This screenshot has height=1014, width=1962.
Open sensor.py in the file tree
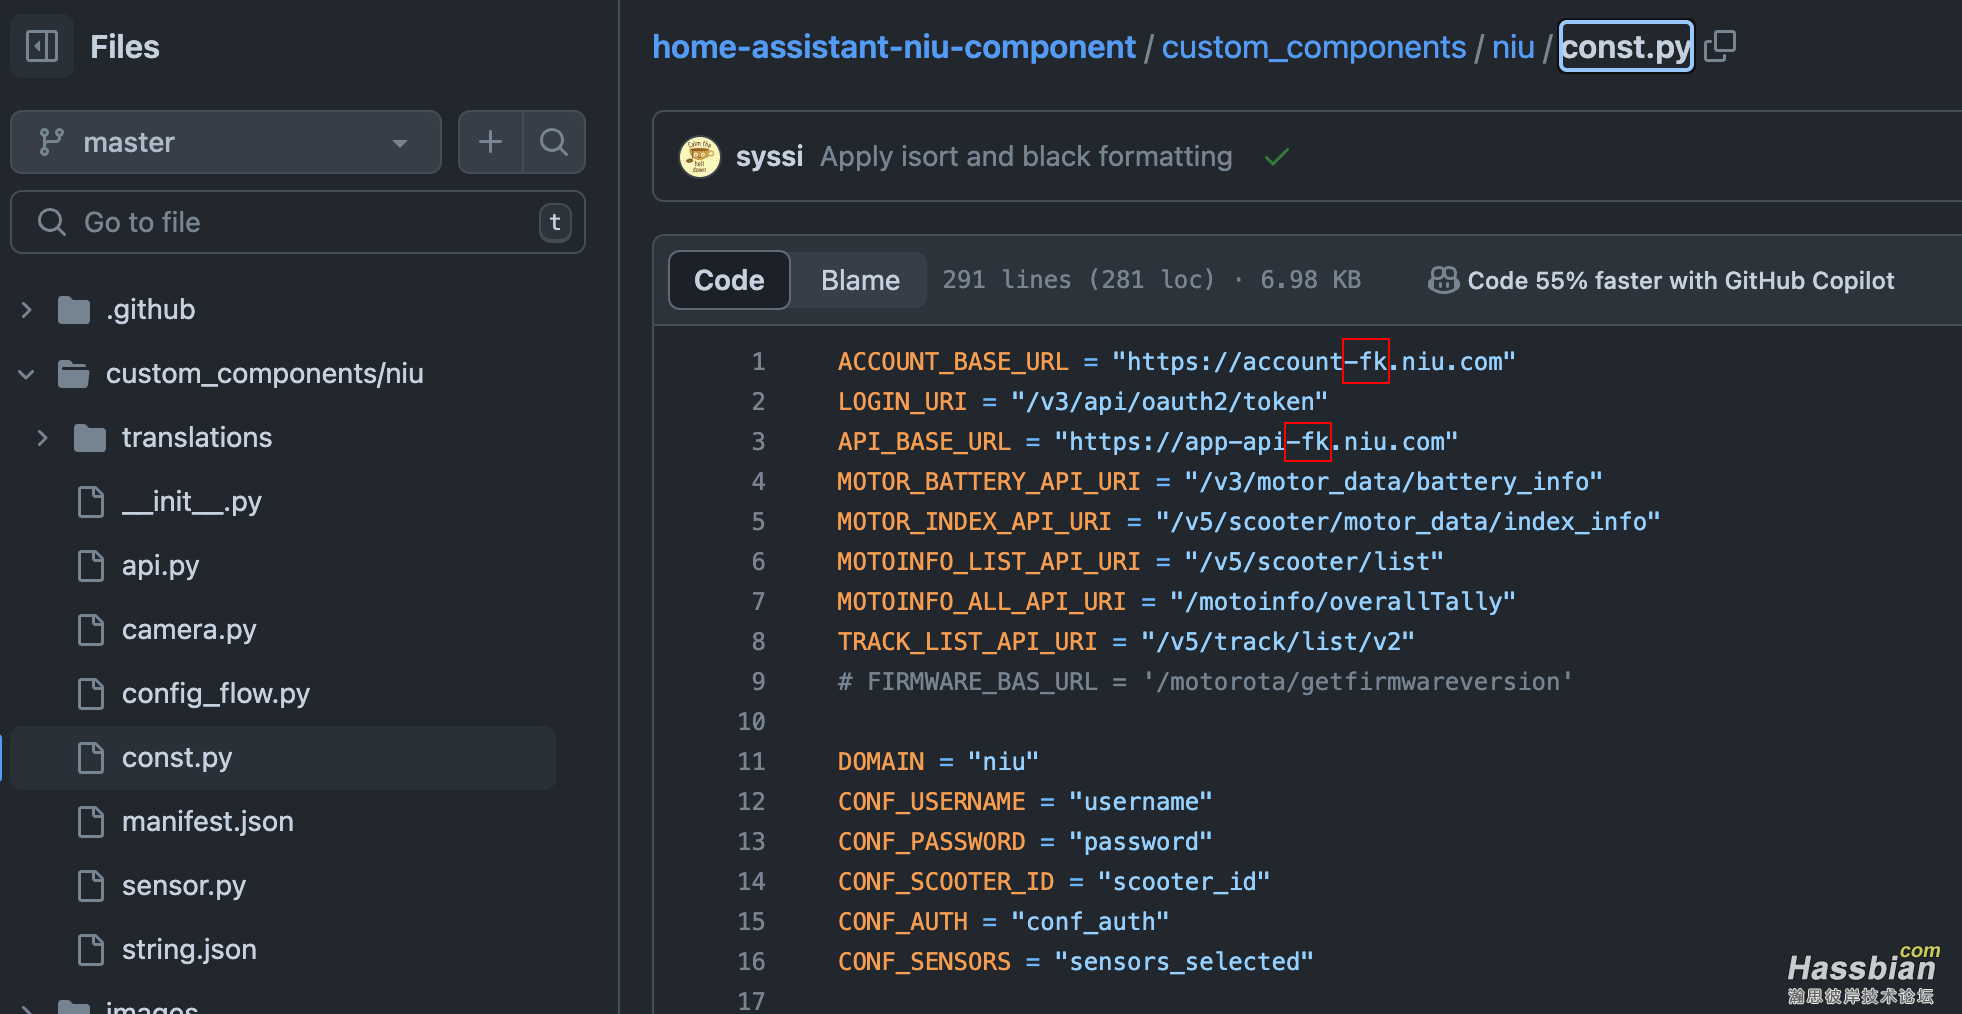183,886
